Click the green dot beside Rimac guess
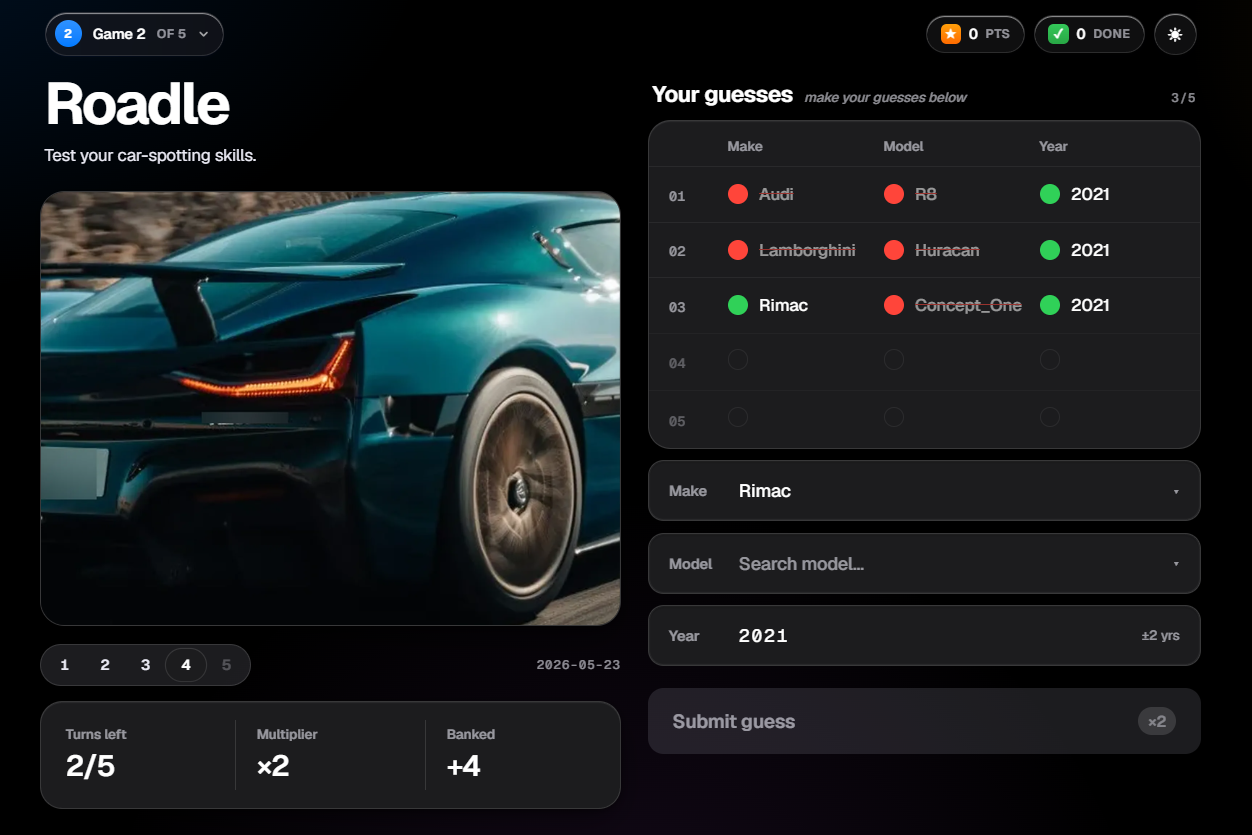This screenshot has width=1252, height=835. click(x=738, y=305)
